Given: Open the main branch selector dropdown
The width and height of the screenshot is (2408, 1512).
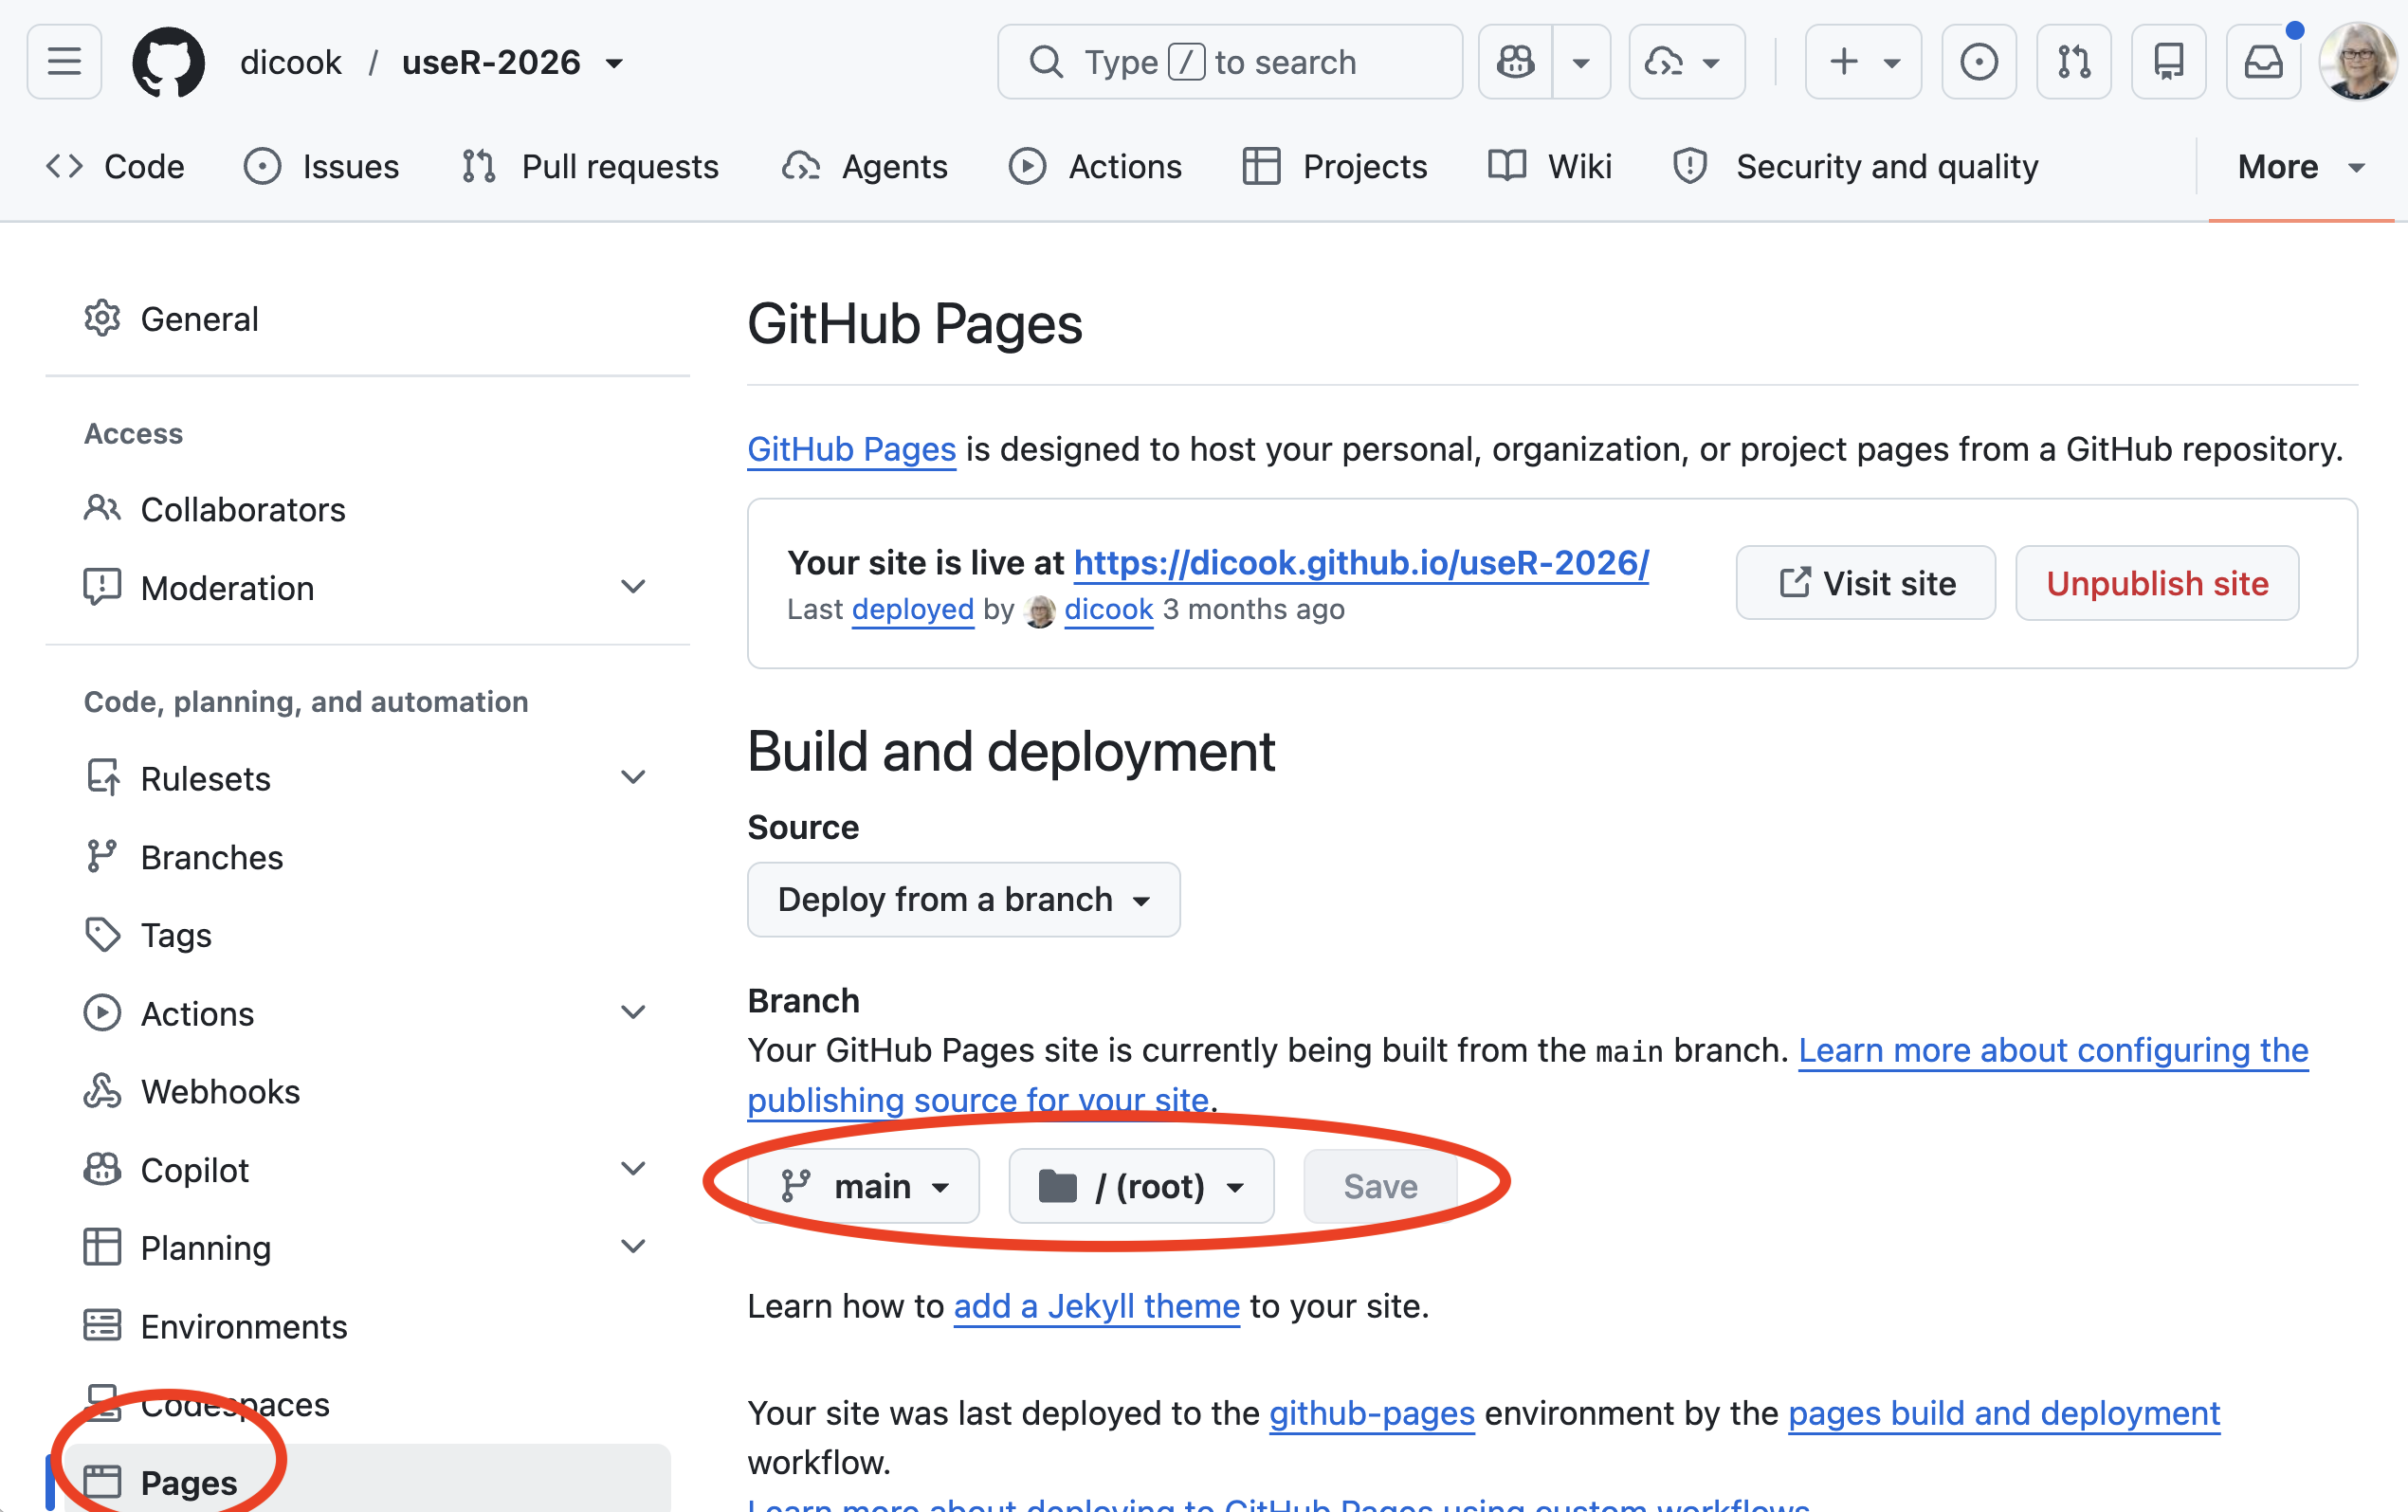Looking at the screenshot, I should click(x=863, y=1186).
